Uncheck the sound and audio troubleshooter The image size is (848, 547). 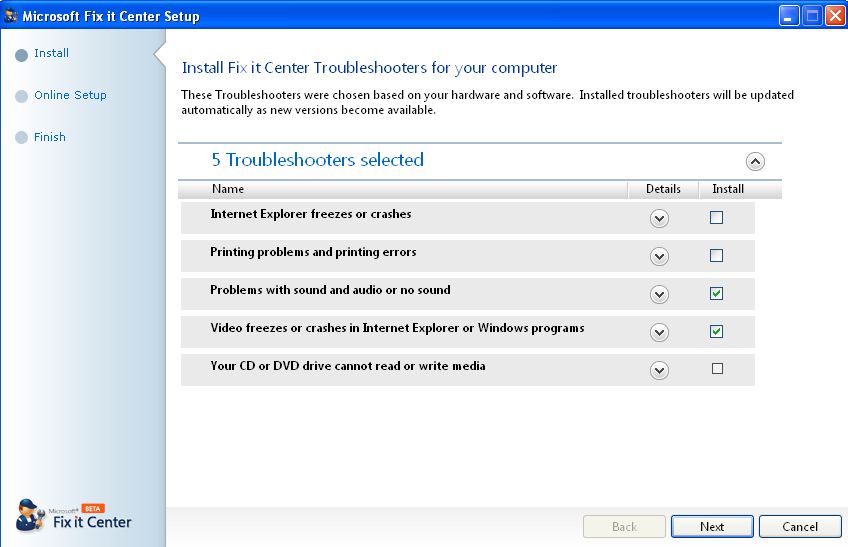pyautogui.click(x=716, y=294)
